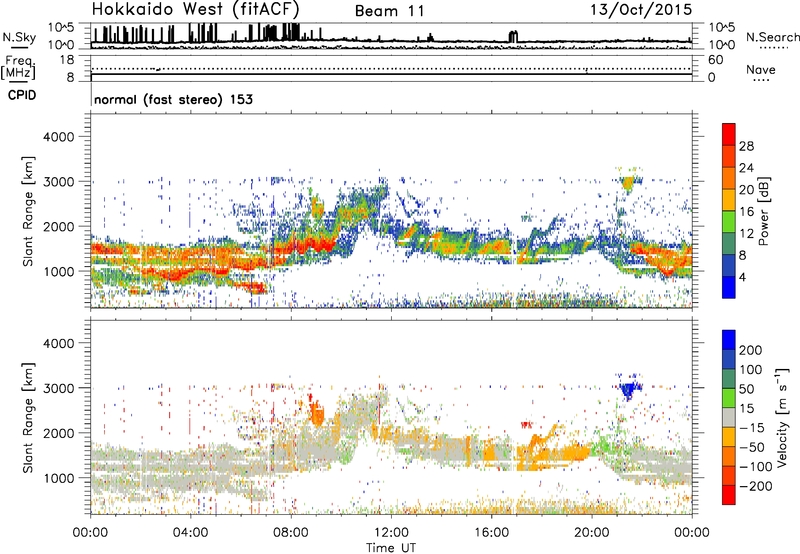800x554 pixels.
Task: Click the 'Time UT' axis label
Action: pyautogui.click(x=391, y=548)
